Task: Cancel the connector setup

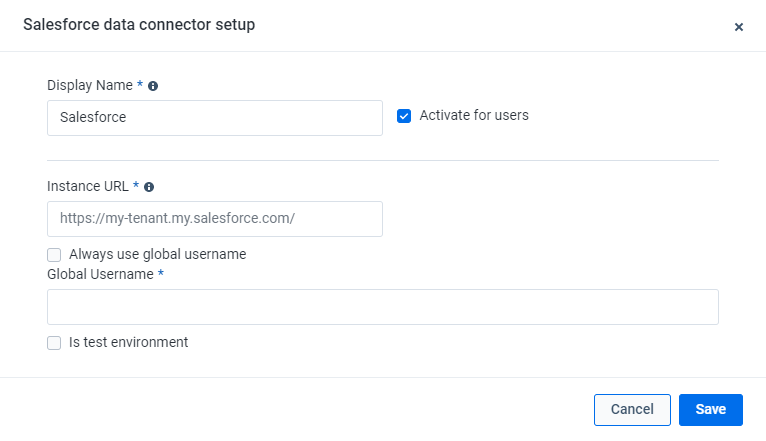Action: click(x=632, y=410)
